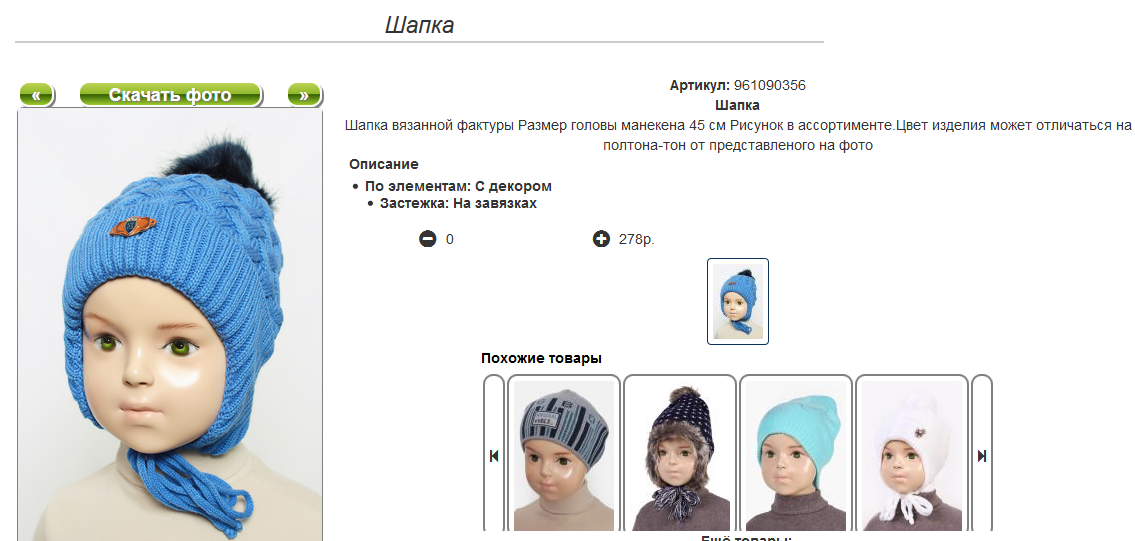Viewport: 1135px width, 541px height.
Task: Click the Застежка: На завязках item
Action: (458, 203)
